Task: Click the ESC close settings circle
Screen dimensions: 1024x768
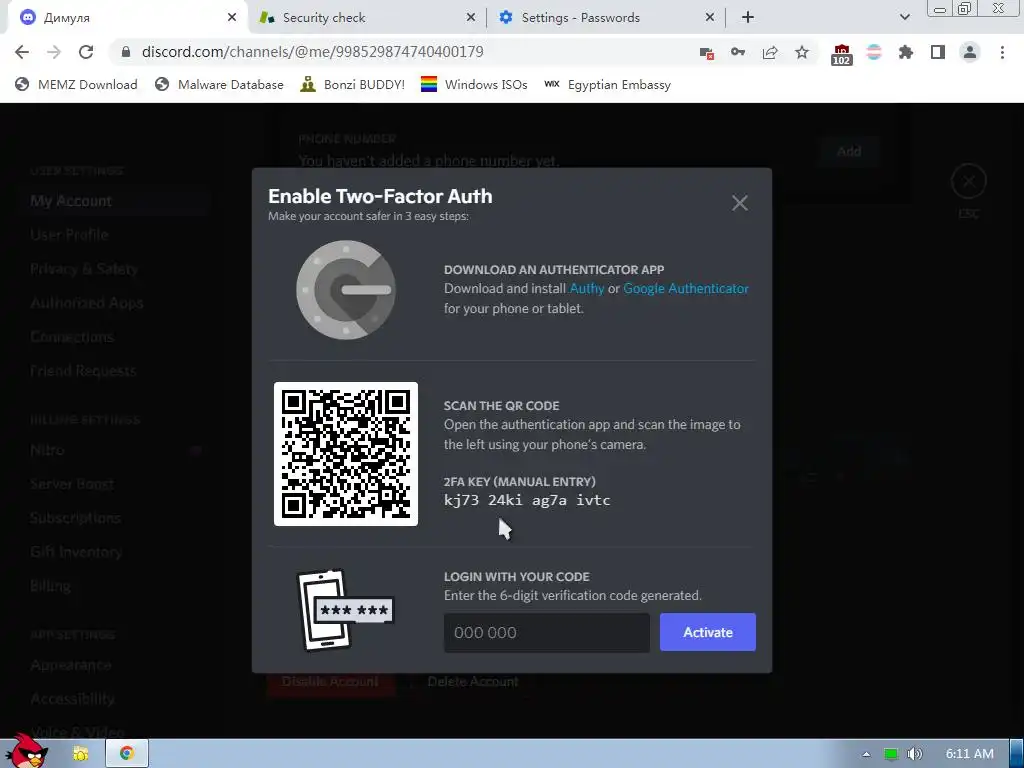Action: [x=968, y=181]
